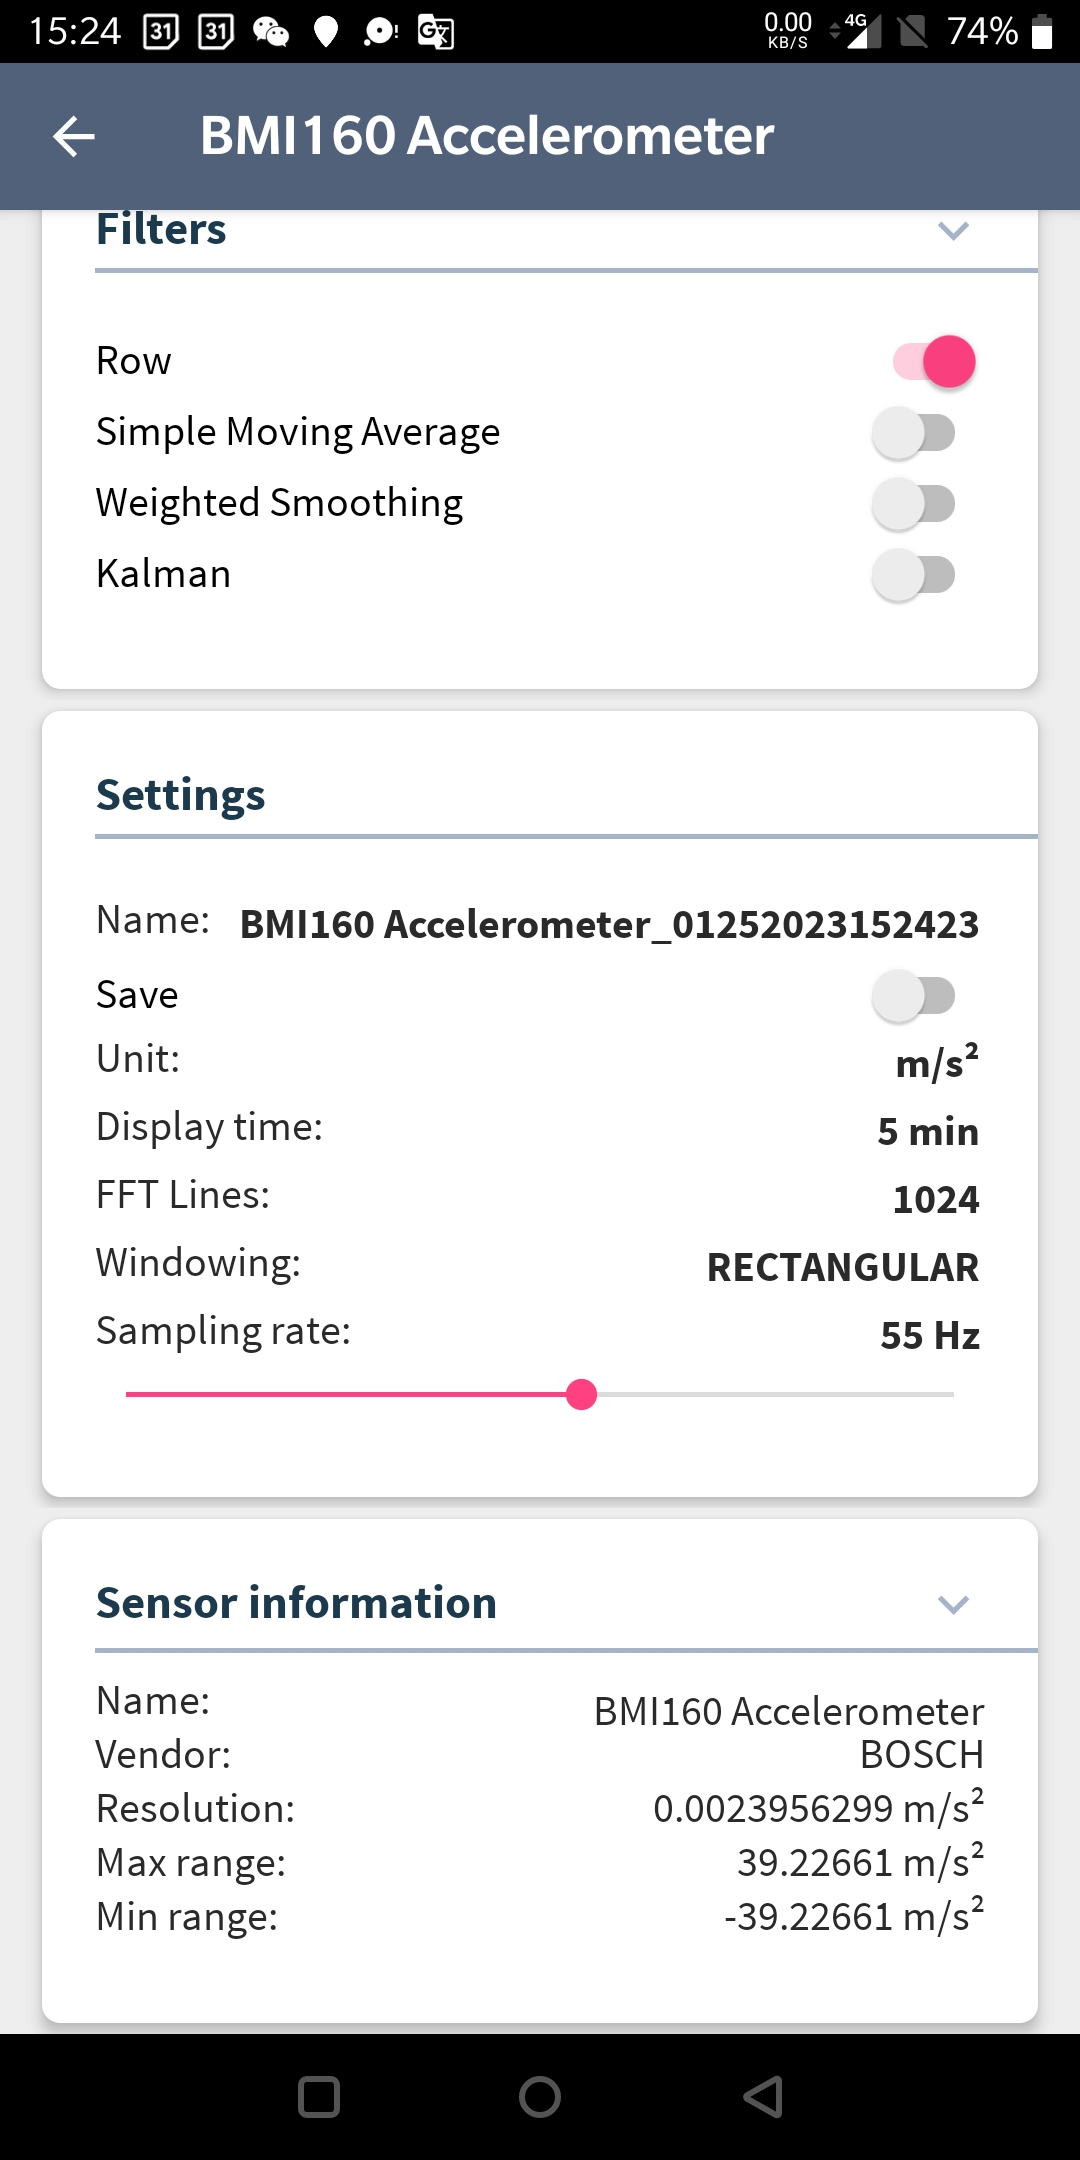
Task: Click the Sampling rate slider handle
Action: pyautogui.click(x=581, y=1394)
